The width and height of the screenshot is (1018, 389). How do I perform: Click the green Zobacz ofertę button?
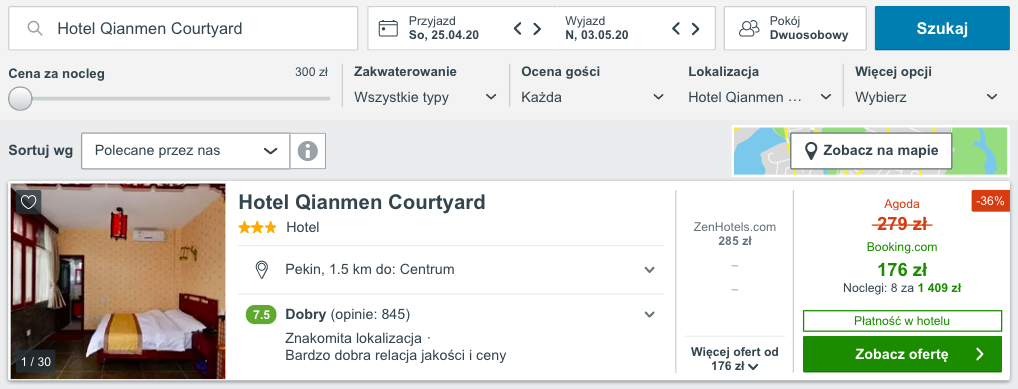coord(902,354)
